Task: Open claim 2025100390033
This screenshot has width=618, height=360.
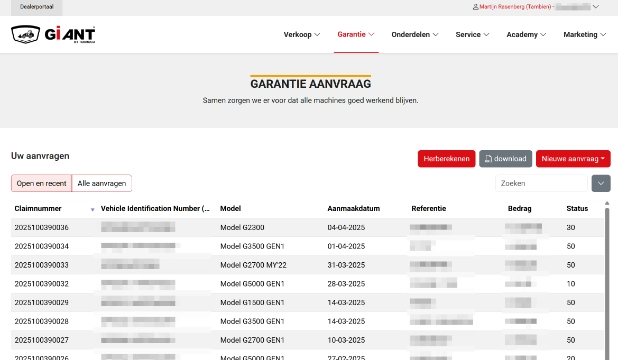Action: 41,265
